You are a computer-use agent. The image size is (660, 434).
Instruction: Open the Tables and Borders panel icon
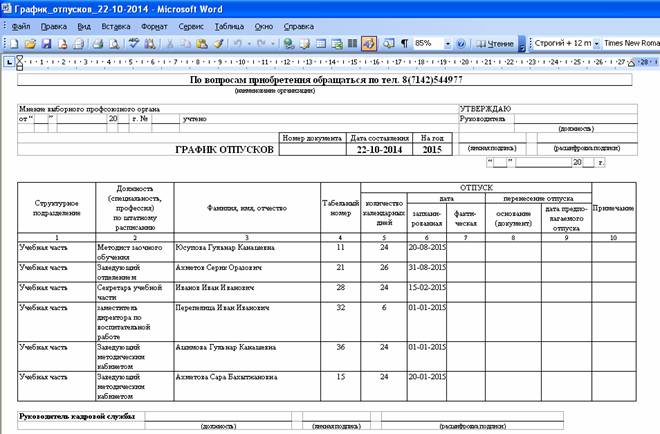pos(305,43)
